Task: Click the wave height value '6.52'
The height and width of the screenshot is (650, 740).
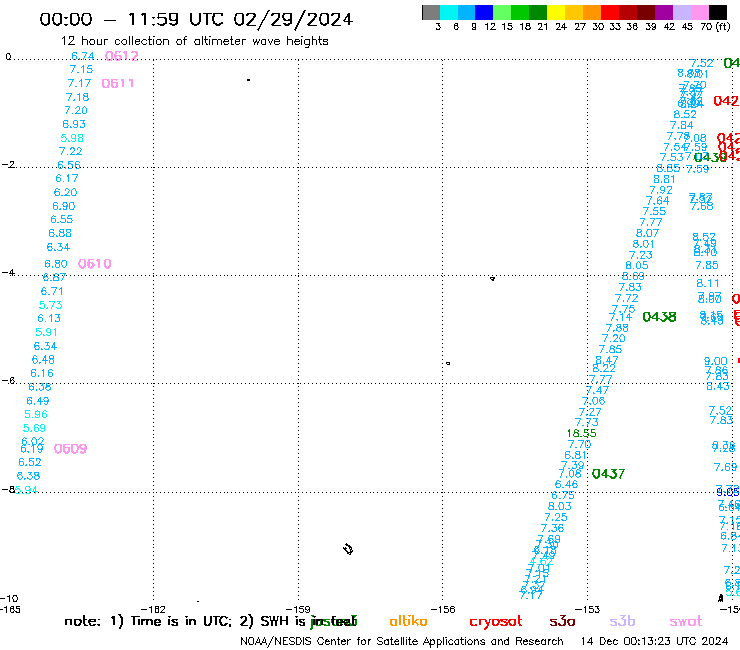Action: click(x=30, y=462)
